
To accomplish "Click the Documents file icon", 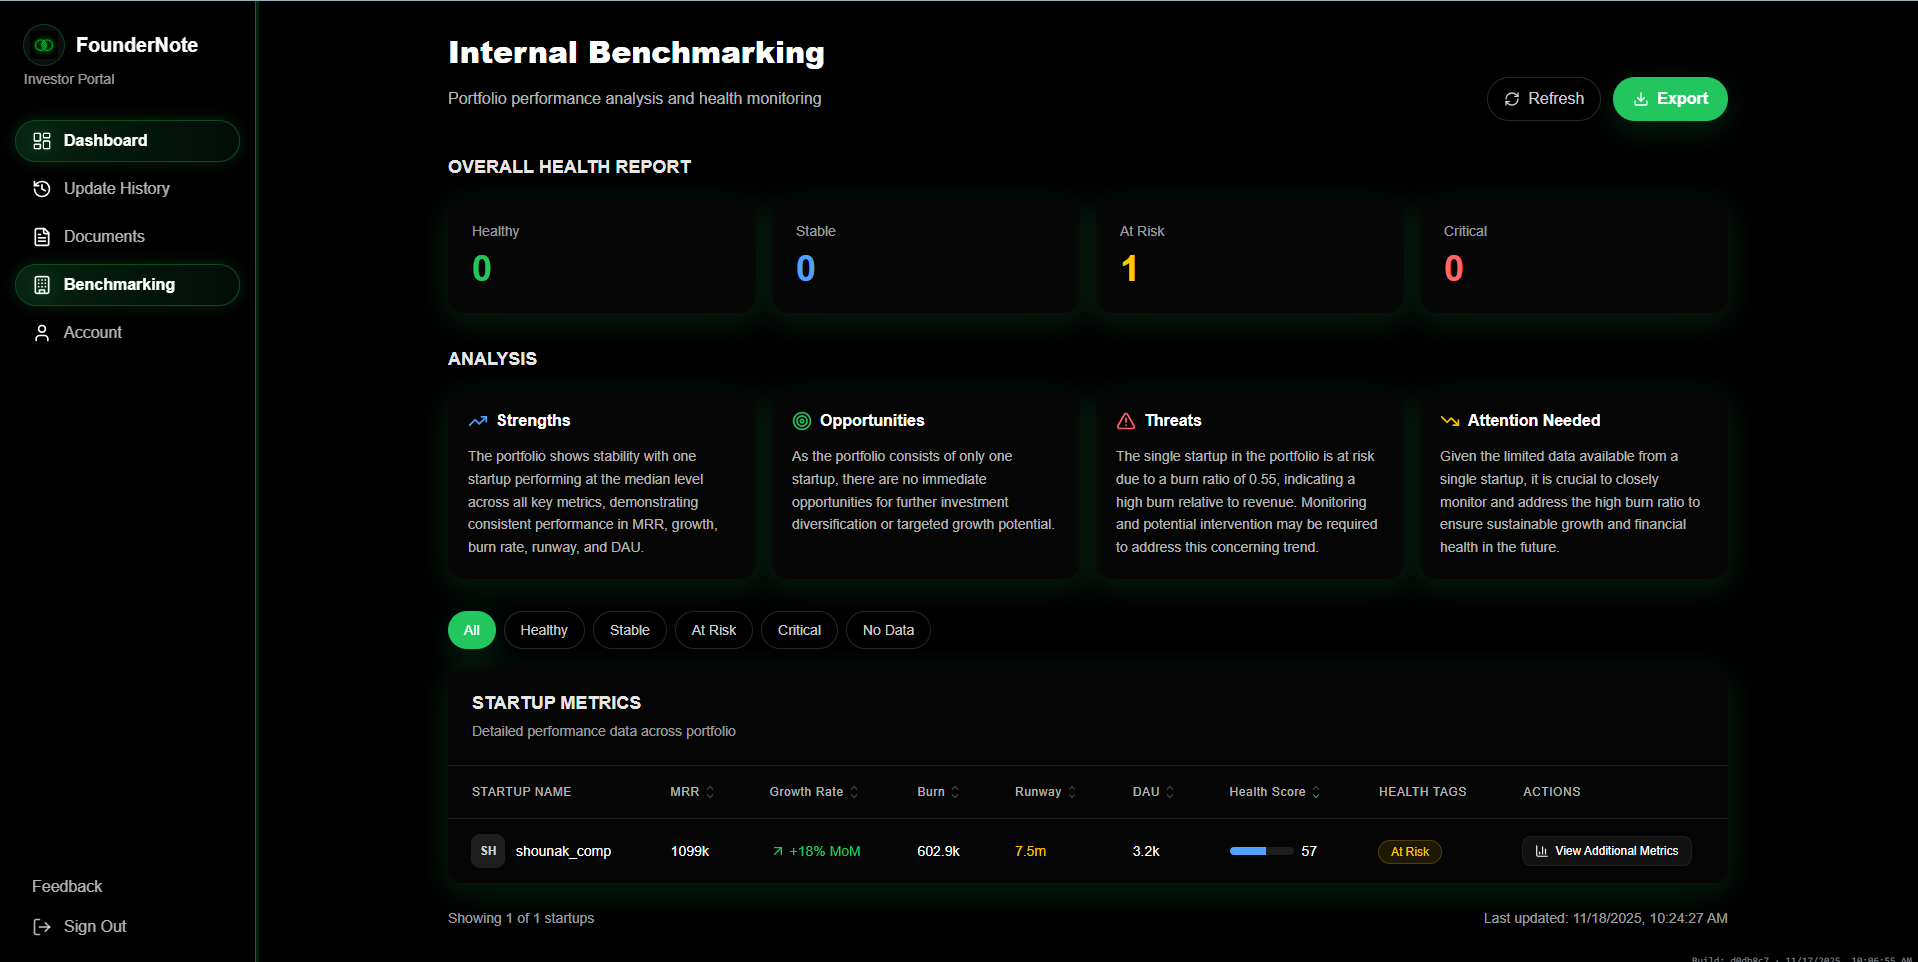I will [42, 237].
